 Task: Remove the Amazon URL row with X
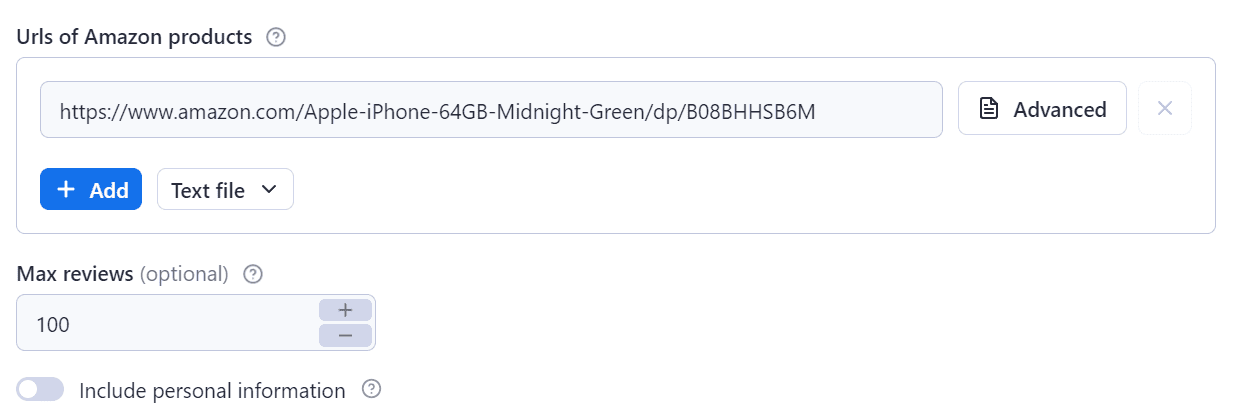pos(1164,108)
